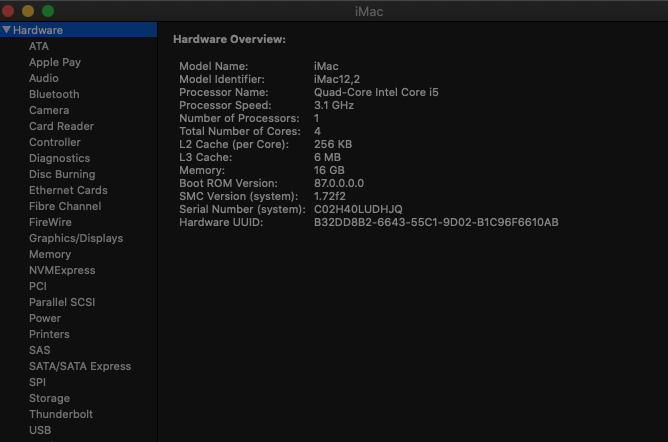This screenshot has height=442, width=668.
Task: Open the SAS section
Action: coord(40,350)
